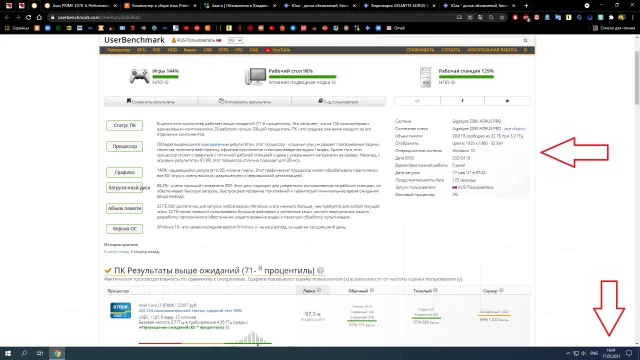Screen dimensions: 640x360
Task: Open the YouTube link in nav bar
Action: click(278, 50)
